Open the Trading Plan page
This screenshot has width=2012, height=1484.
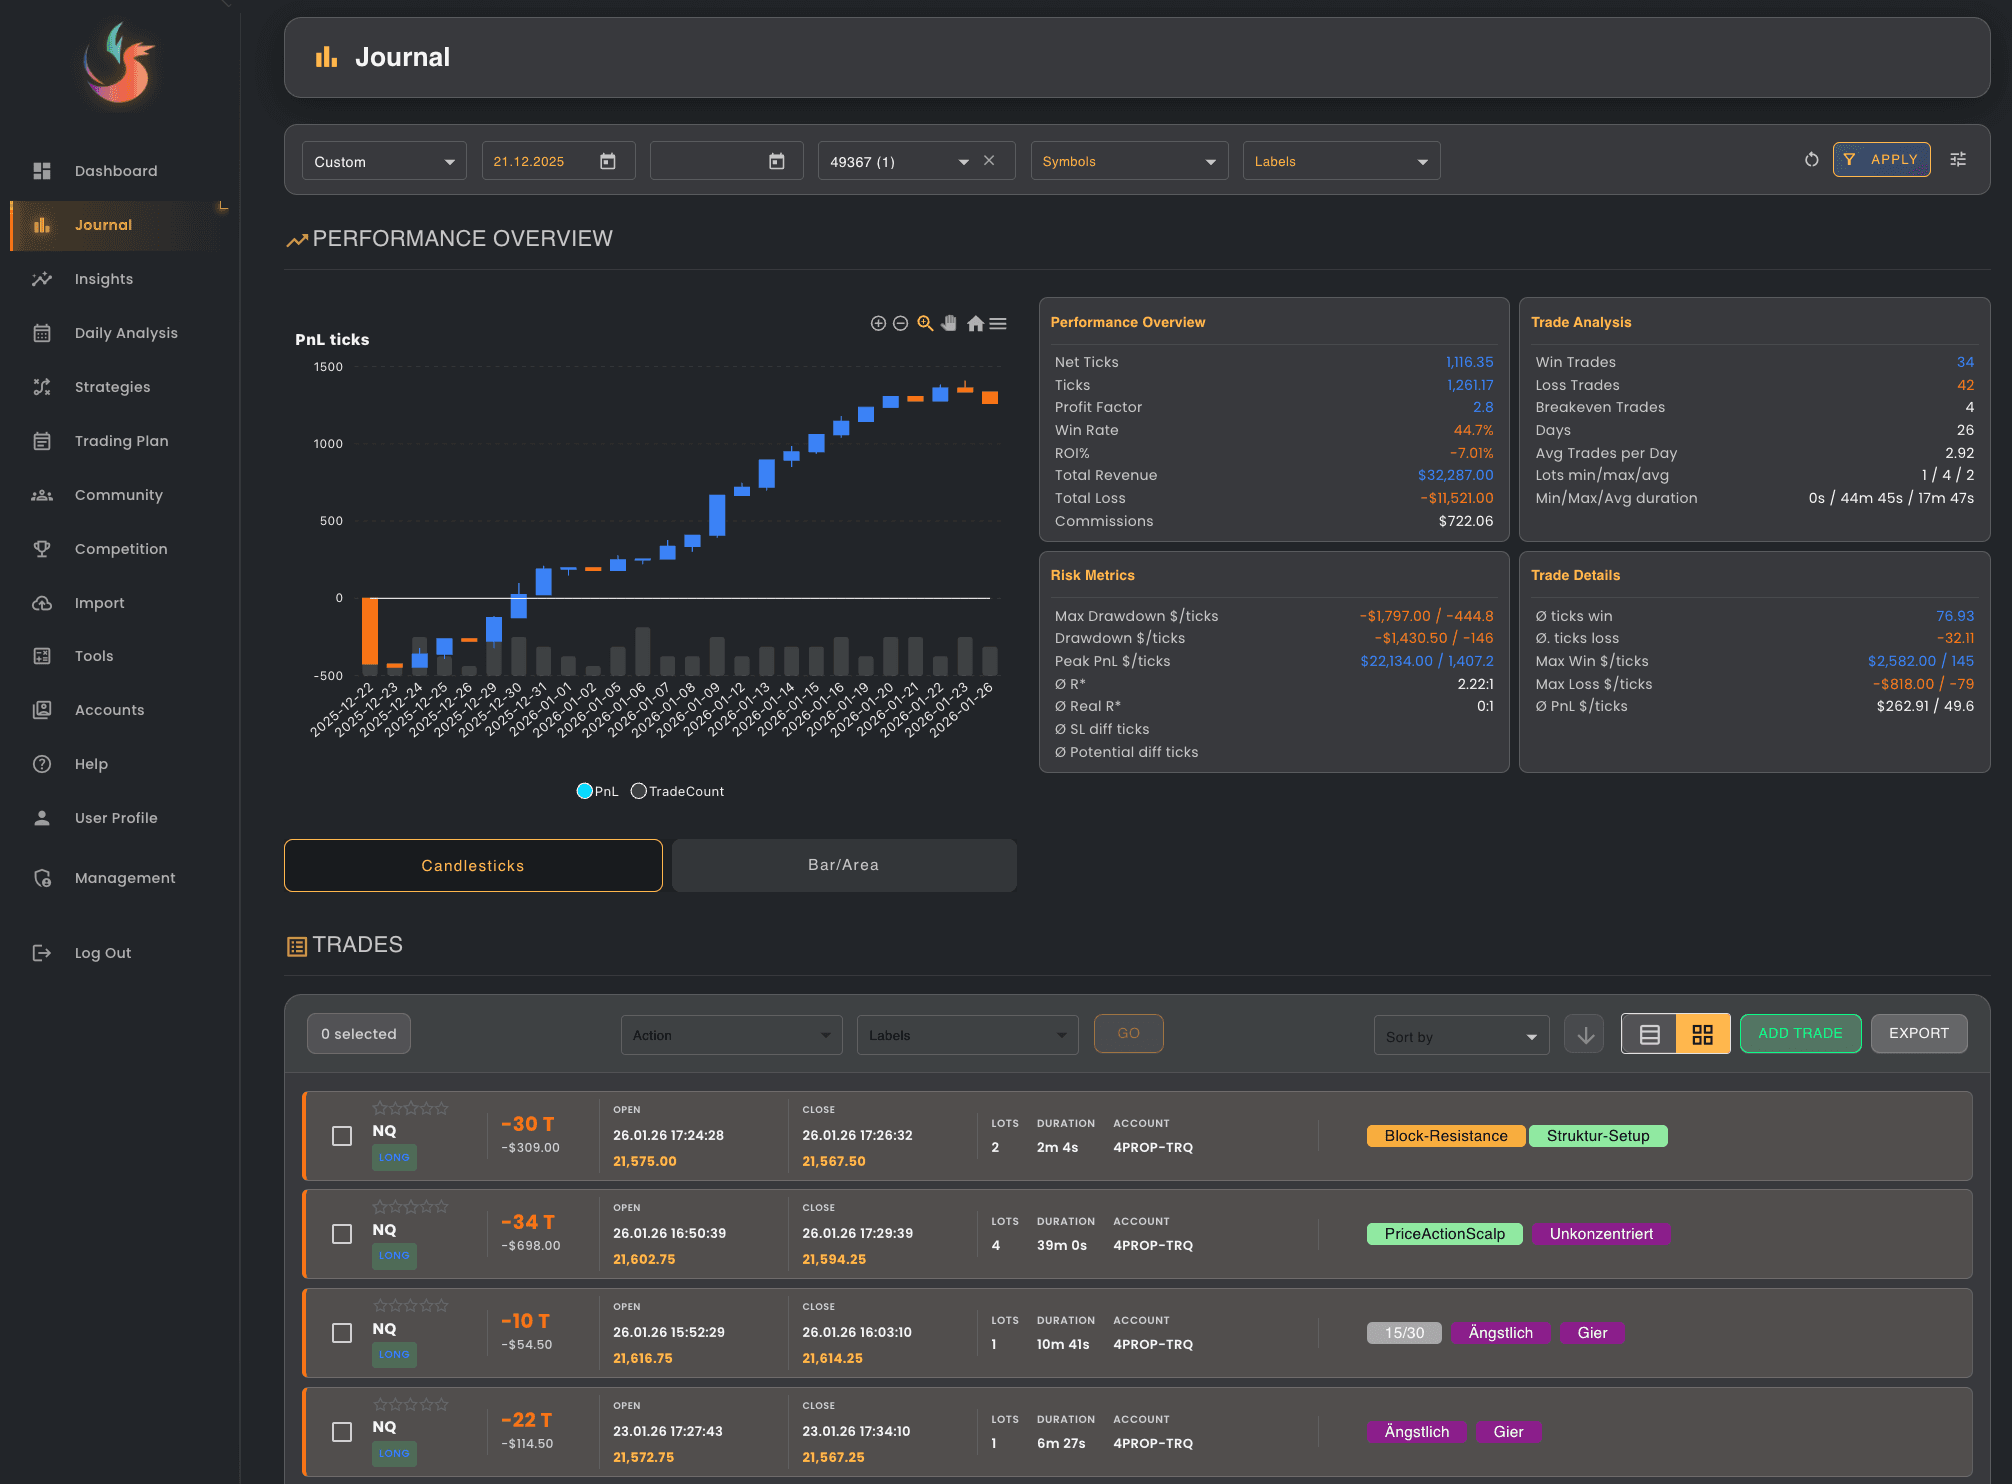121,441
